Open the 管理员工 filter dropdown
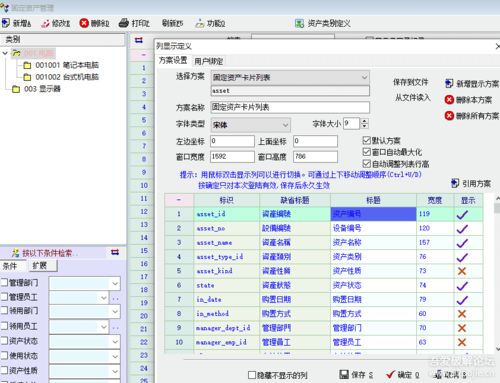 coord(104,298)
